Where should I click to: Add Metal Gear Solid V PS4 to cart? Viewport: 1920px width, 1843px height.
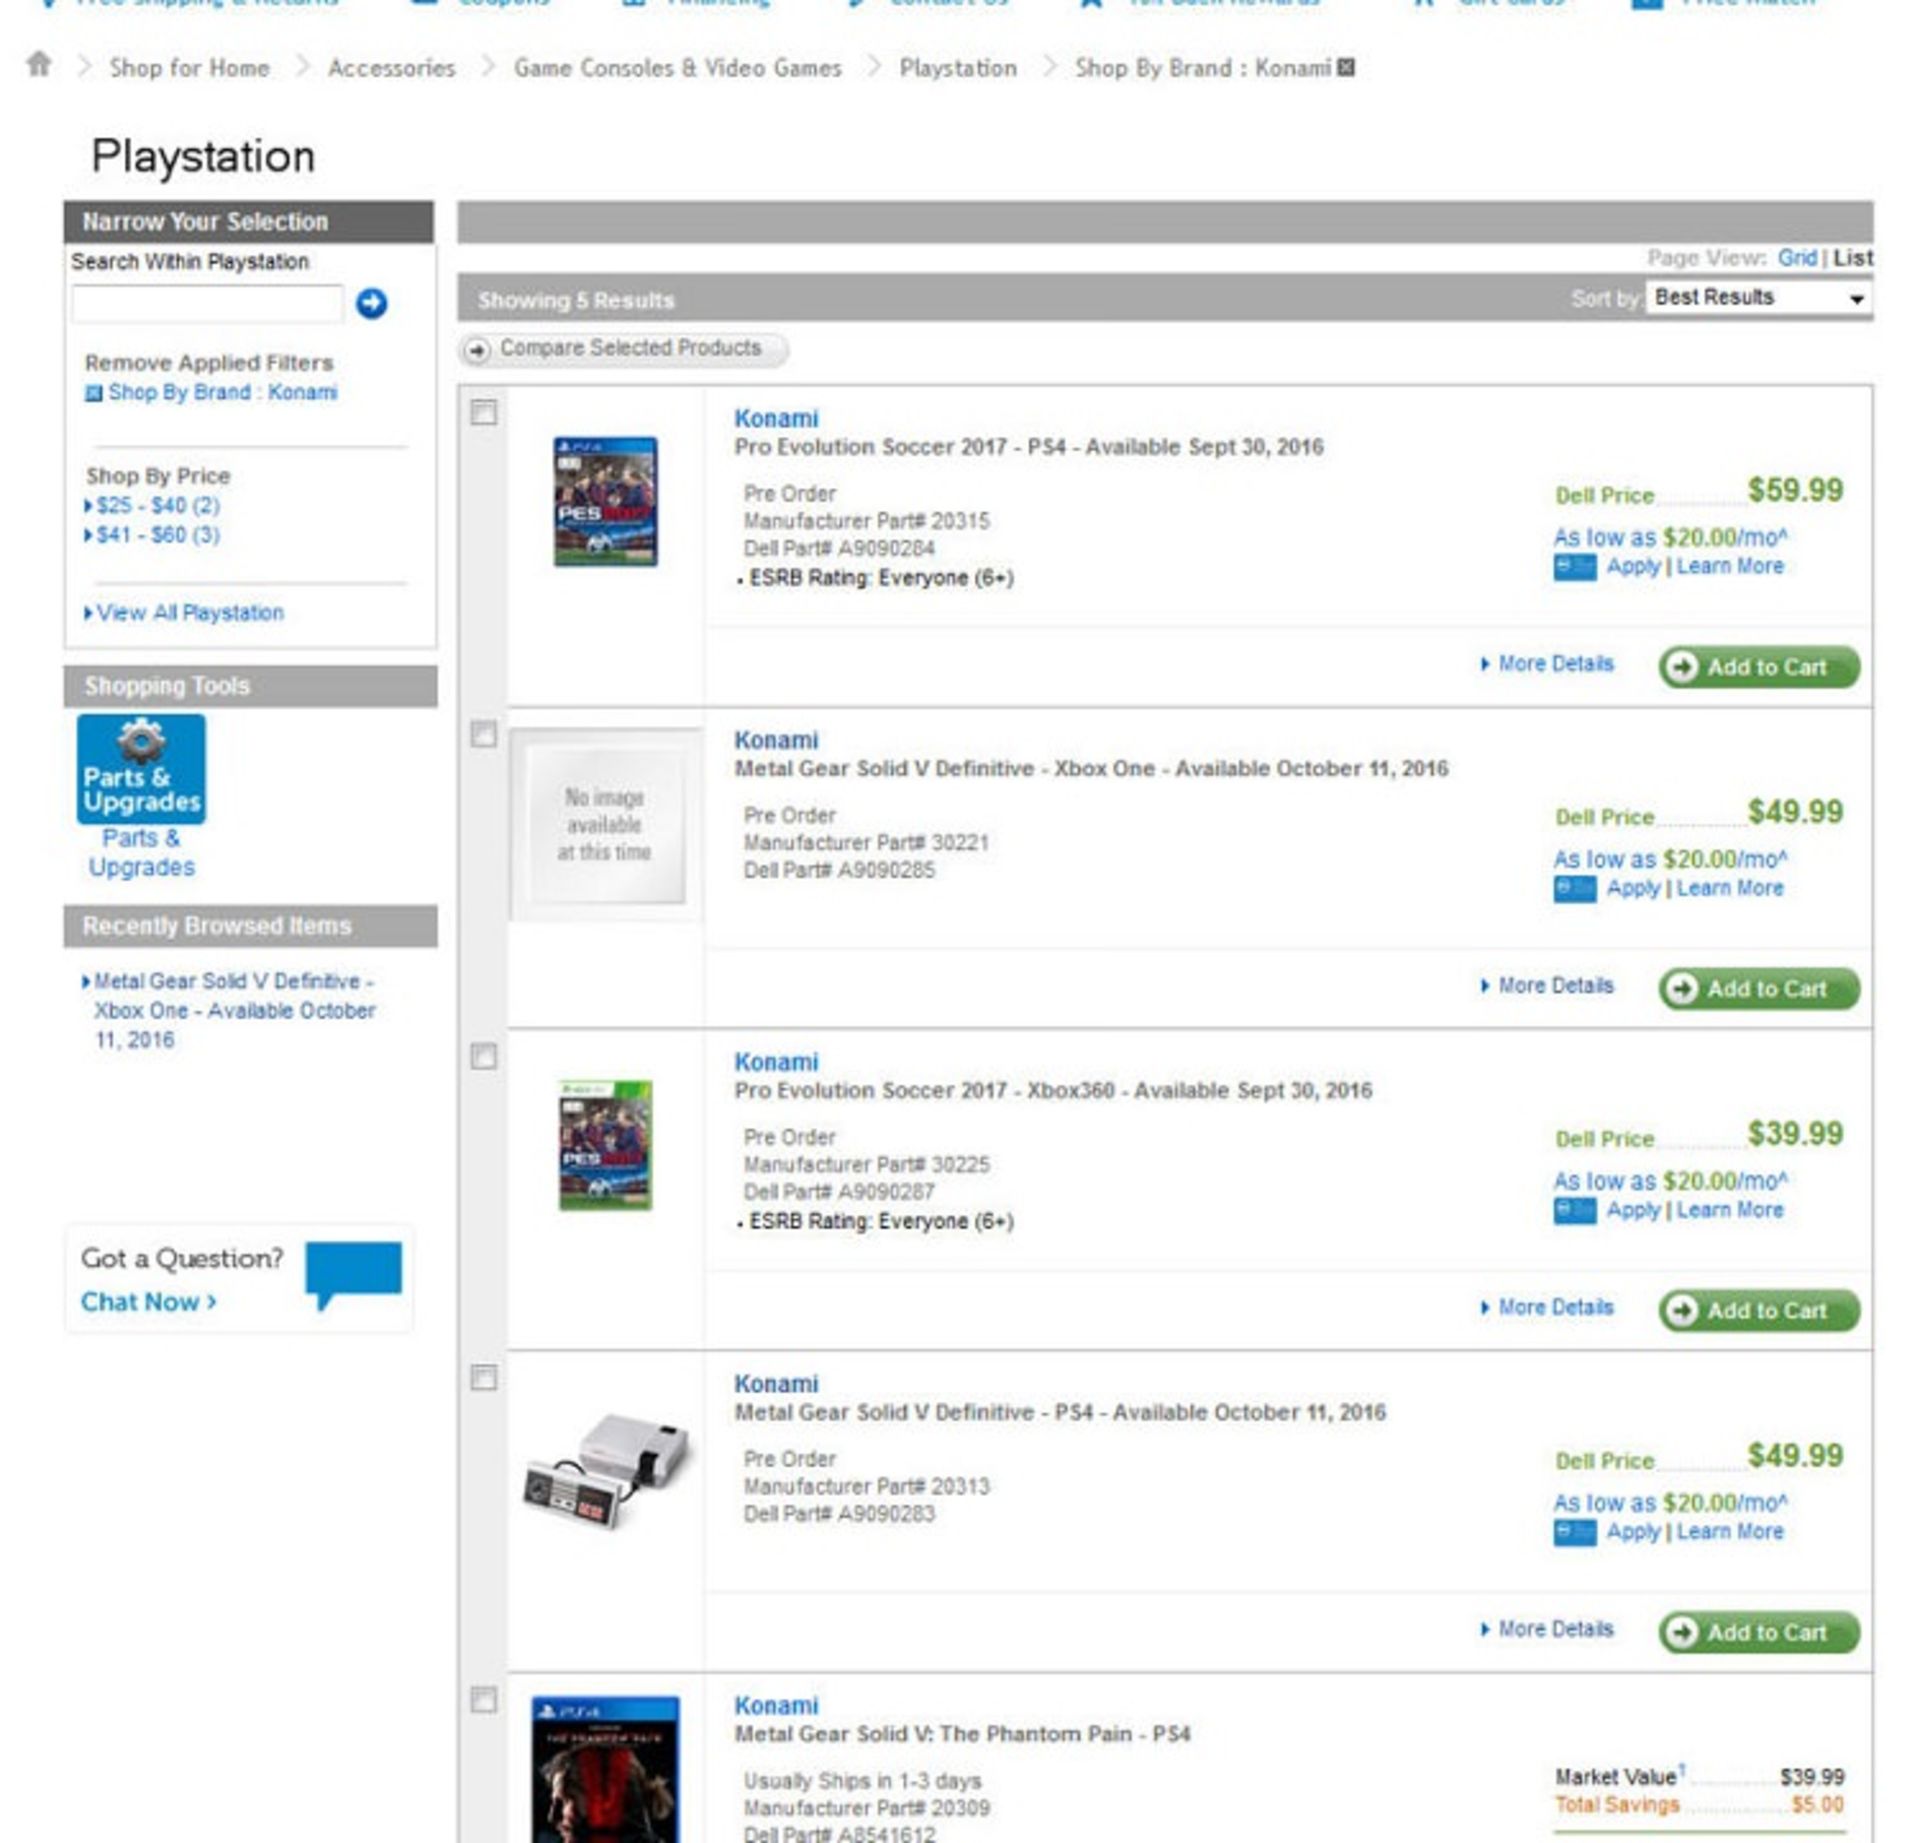pos(1759,1631)
